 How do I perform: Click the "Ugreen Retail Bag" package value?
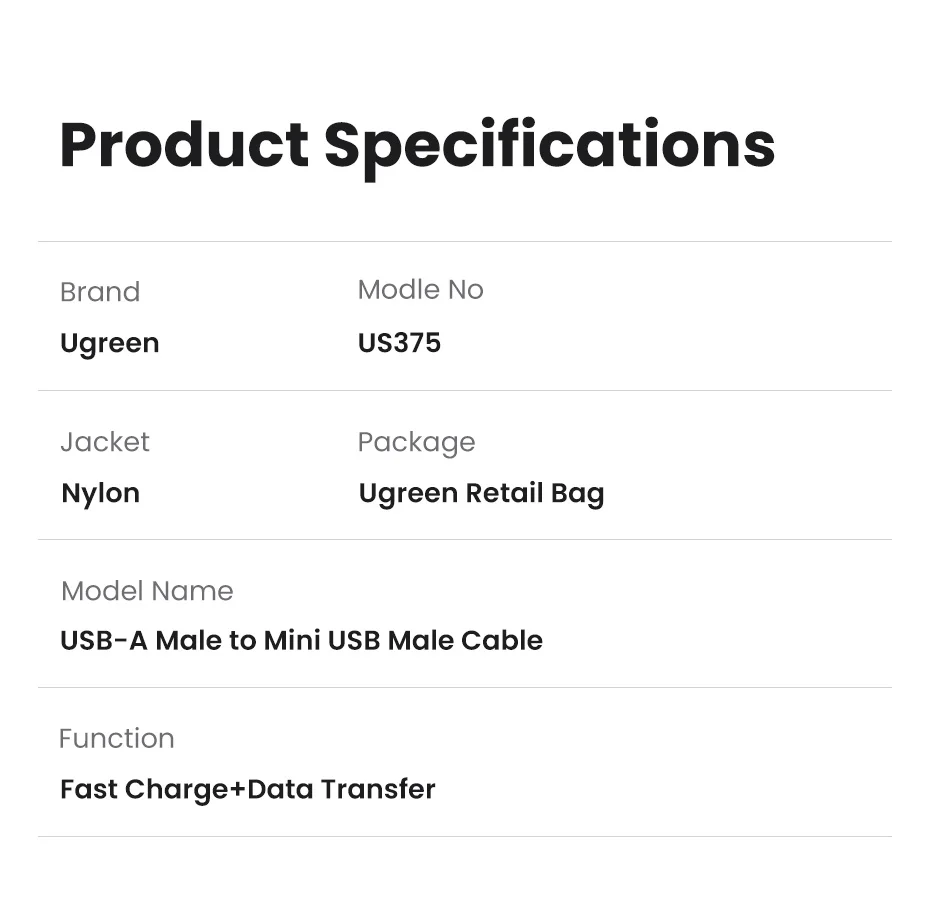pos(481,493)
